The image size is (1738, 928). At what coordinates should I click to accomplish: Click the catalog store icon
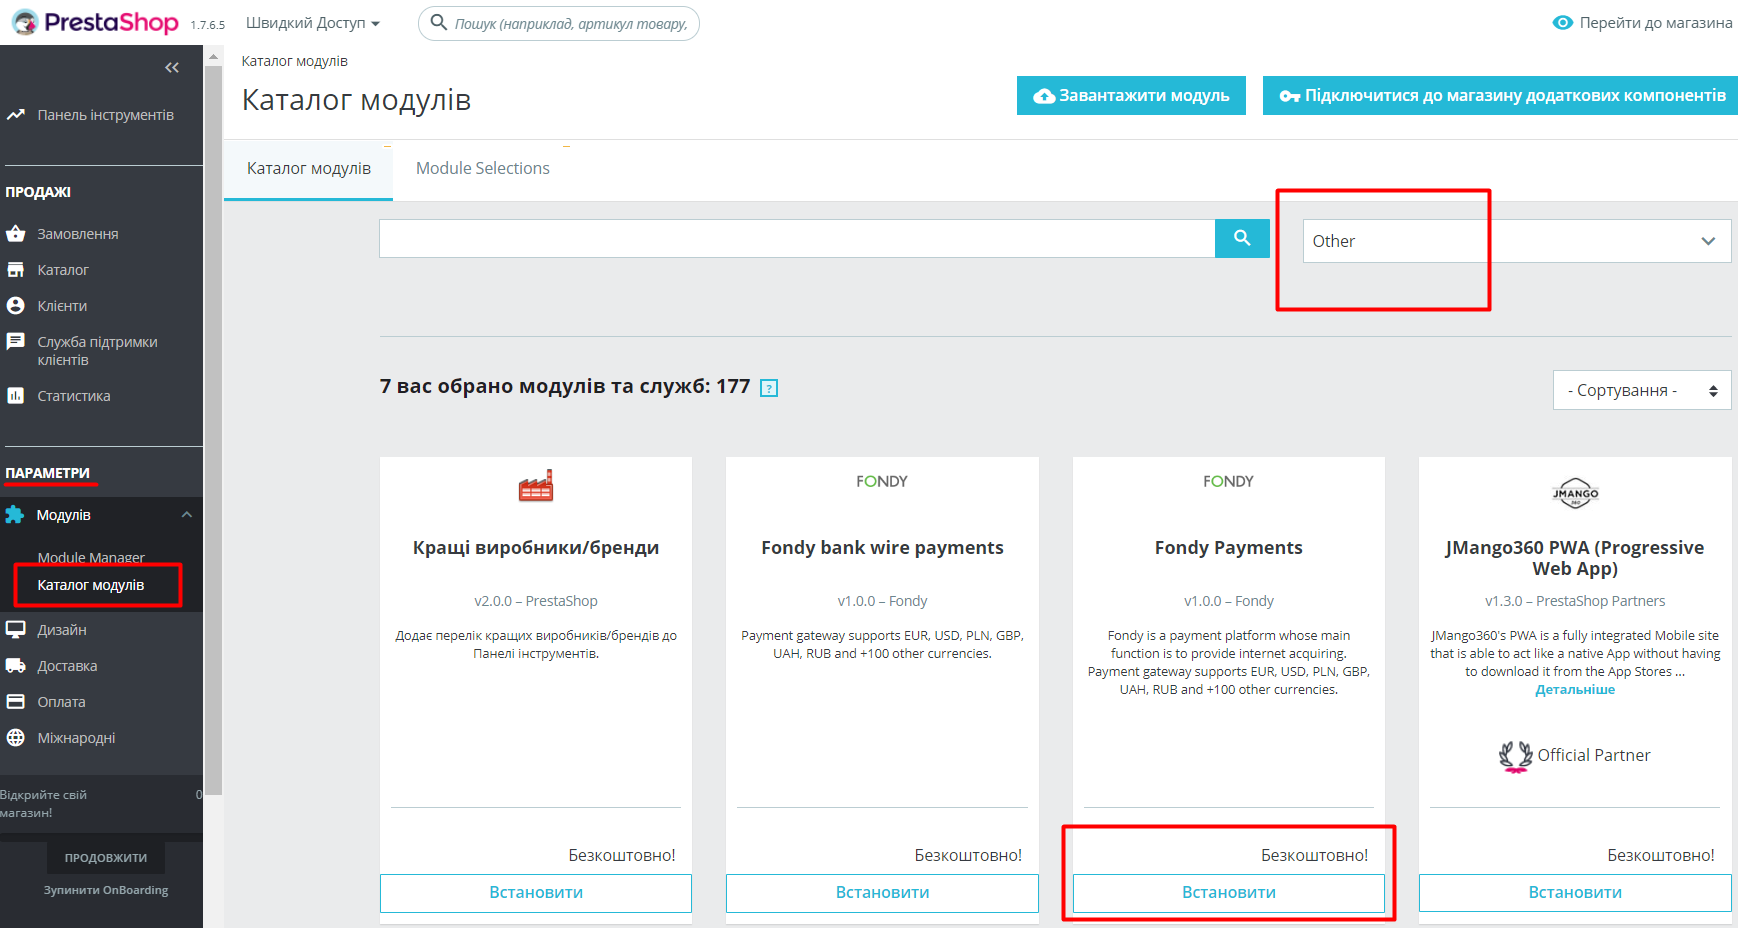(x=15, y=270)
